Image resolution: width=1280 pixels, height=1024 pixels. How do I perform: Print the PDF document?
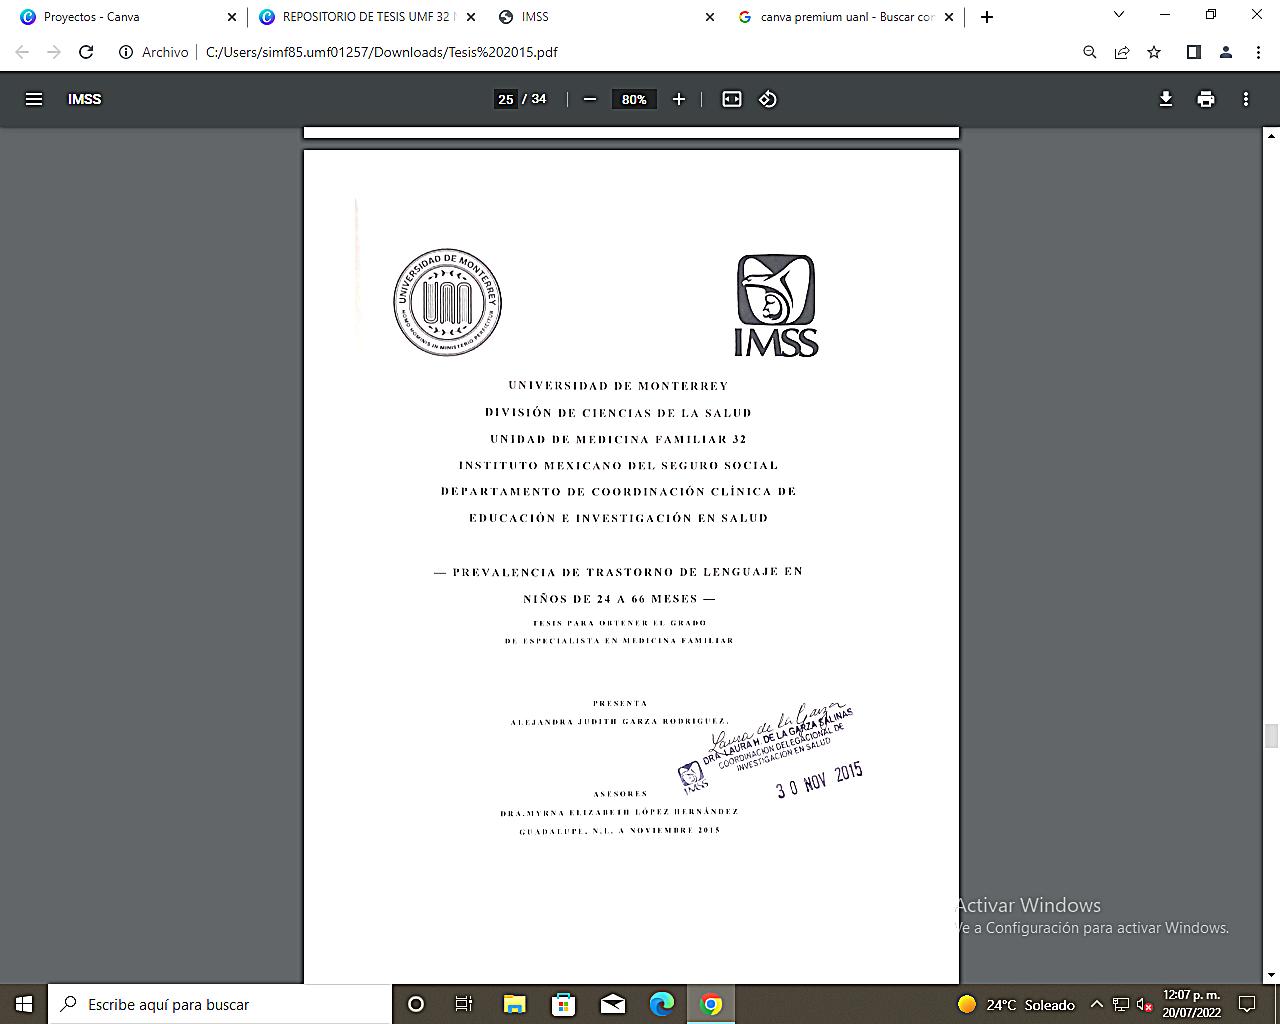tap(1206, 99)
